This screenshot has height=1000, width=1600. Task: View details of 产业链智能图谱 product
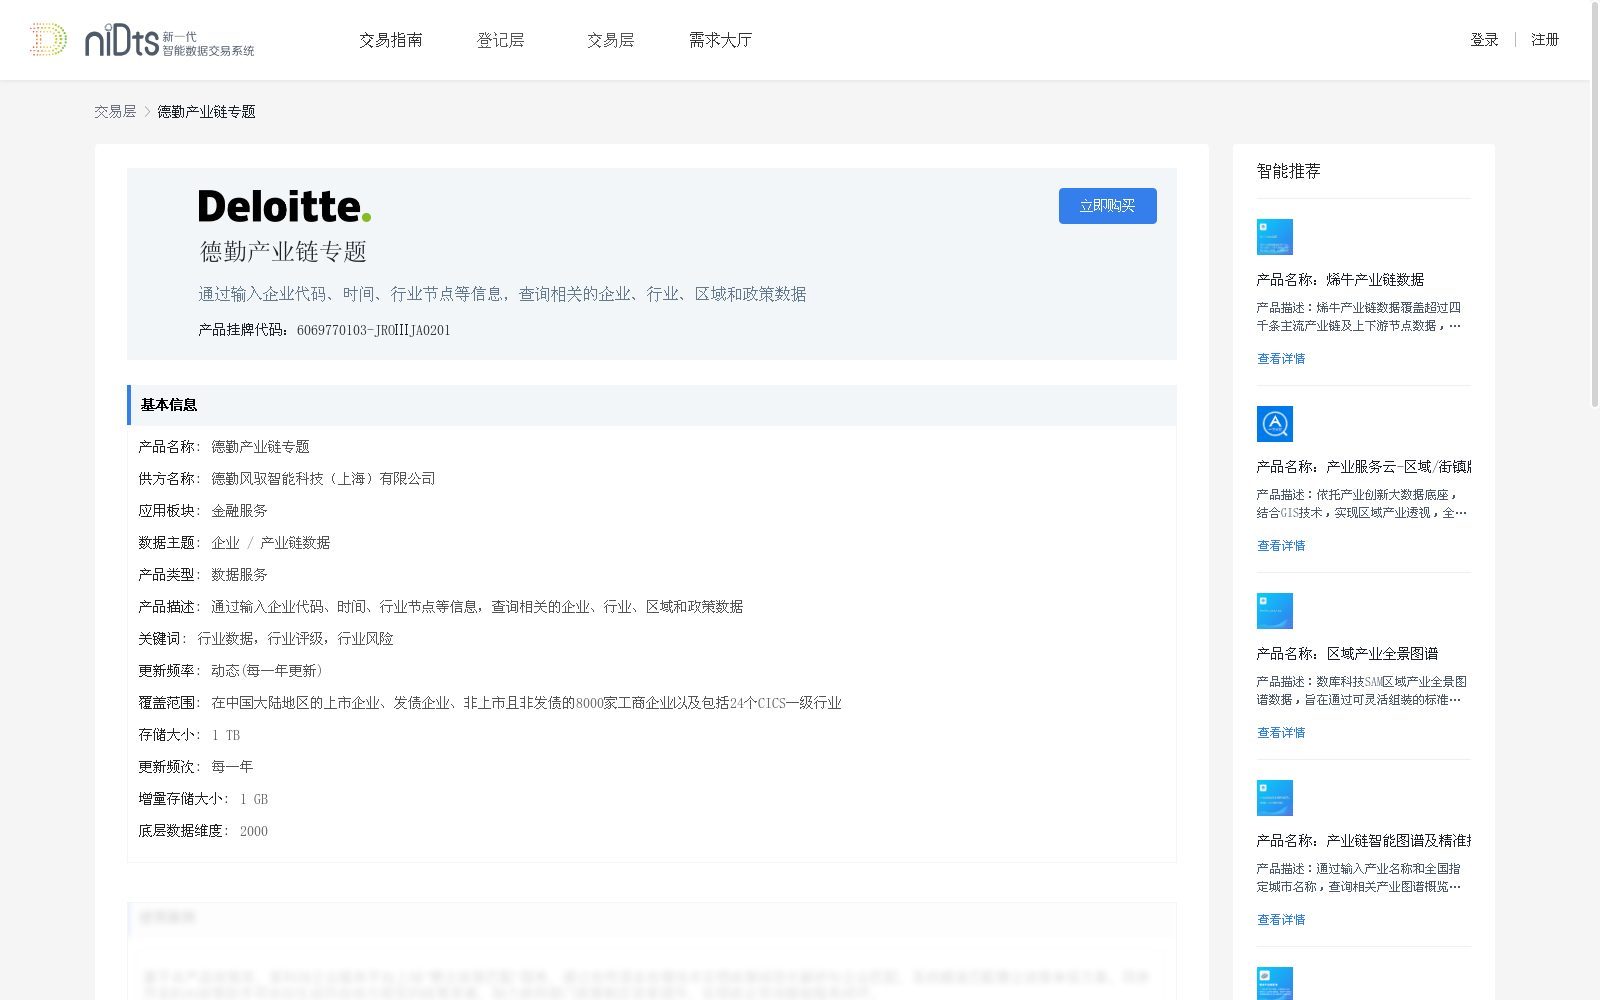coord(1281,920)
